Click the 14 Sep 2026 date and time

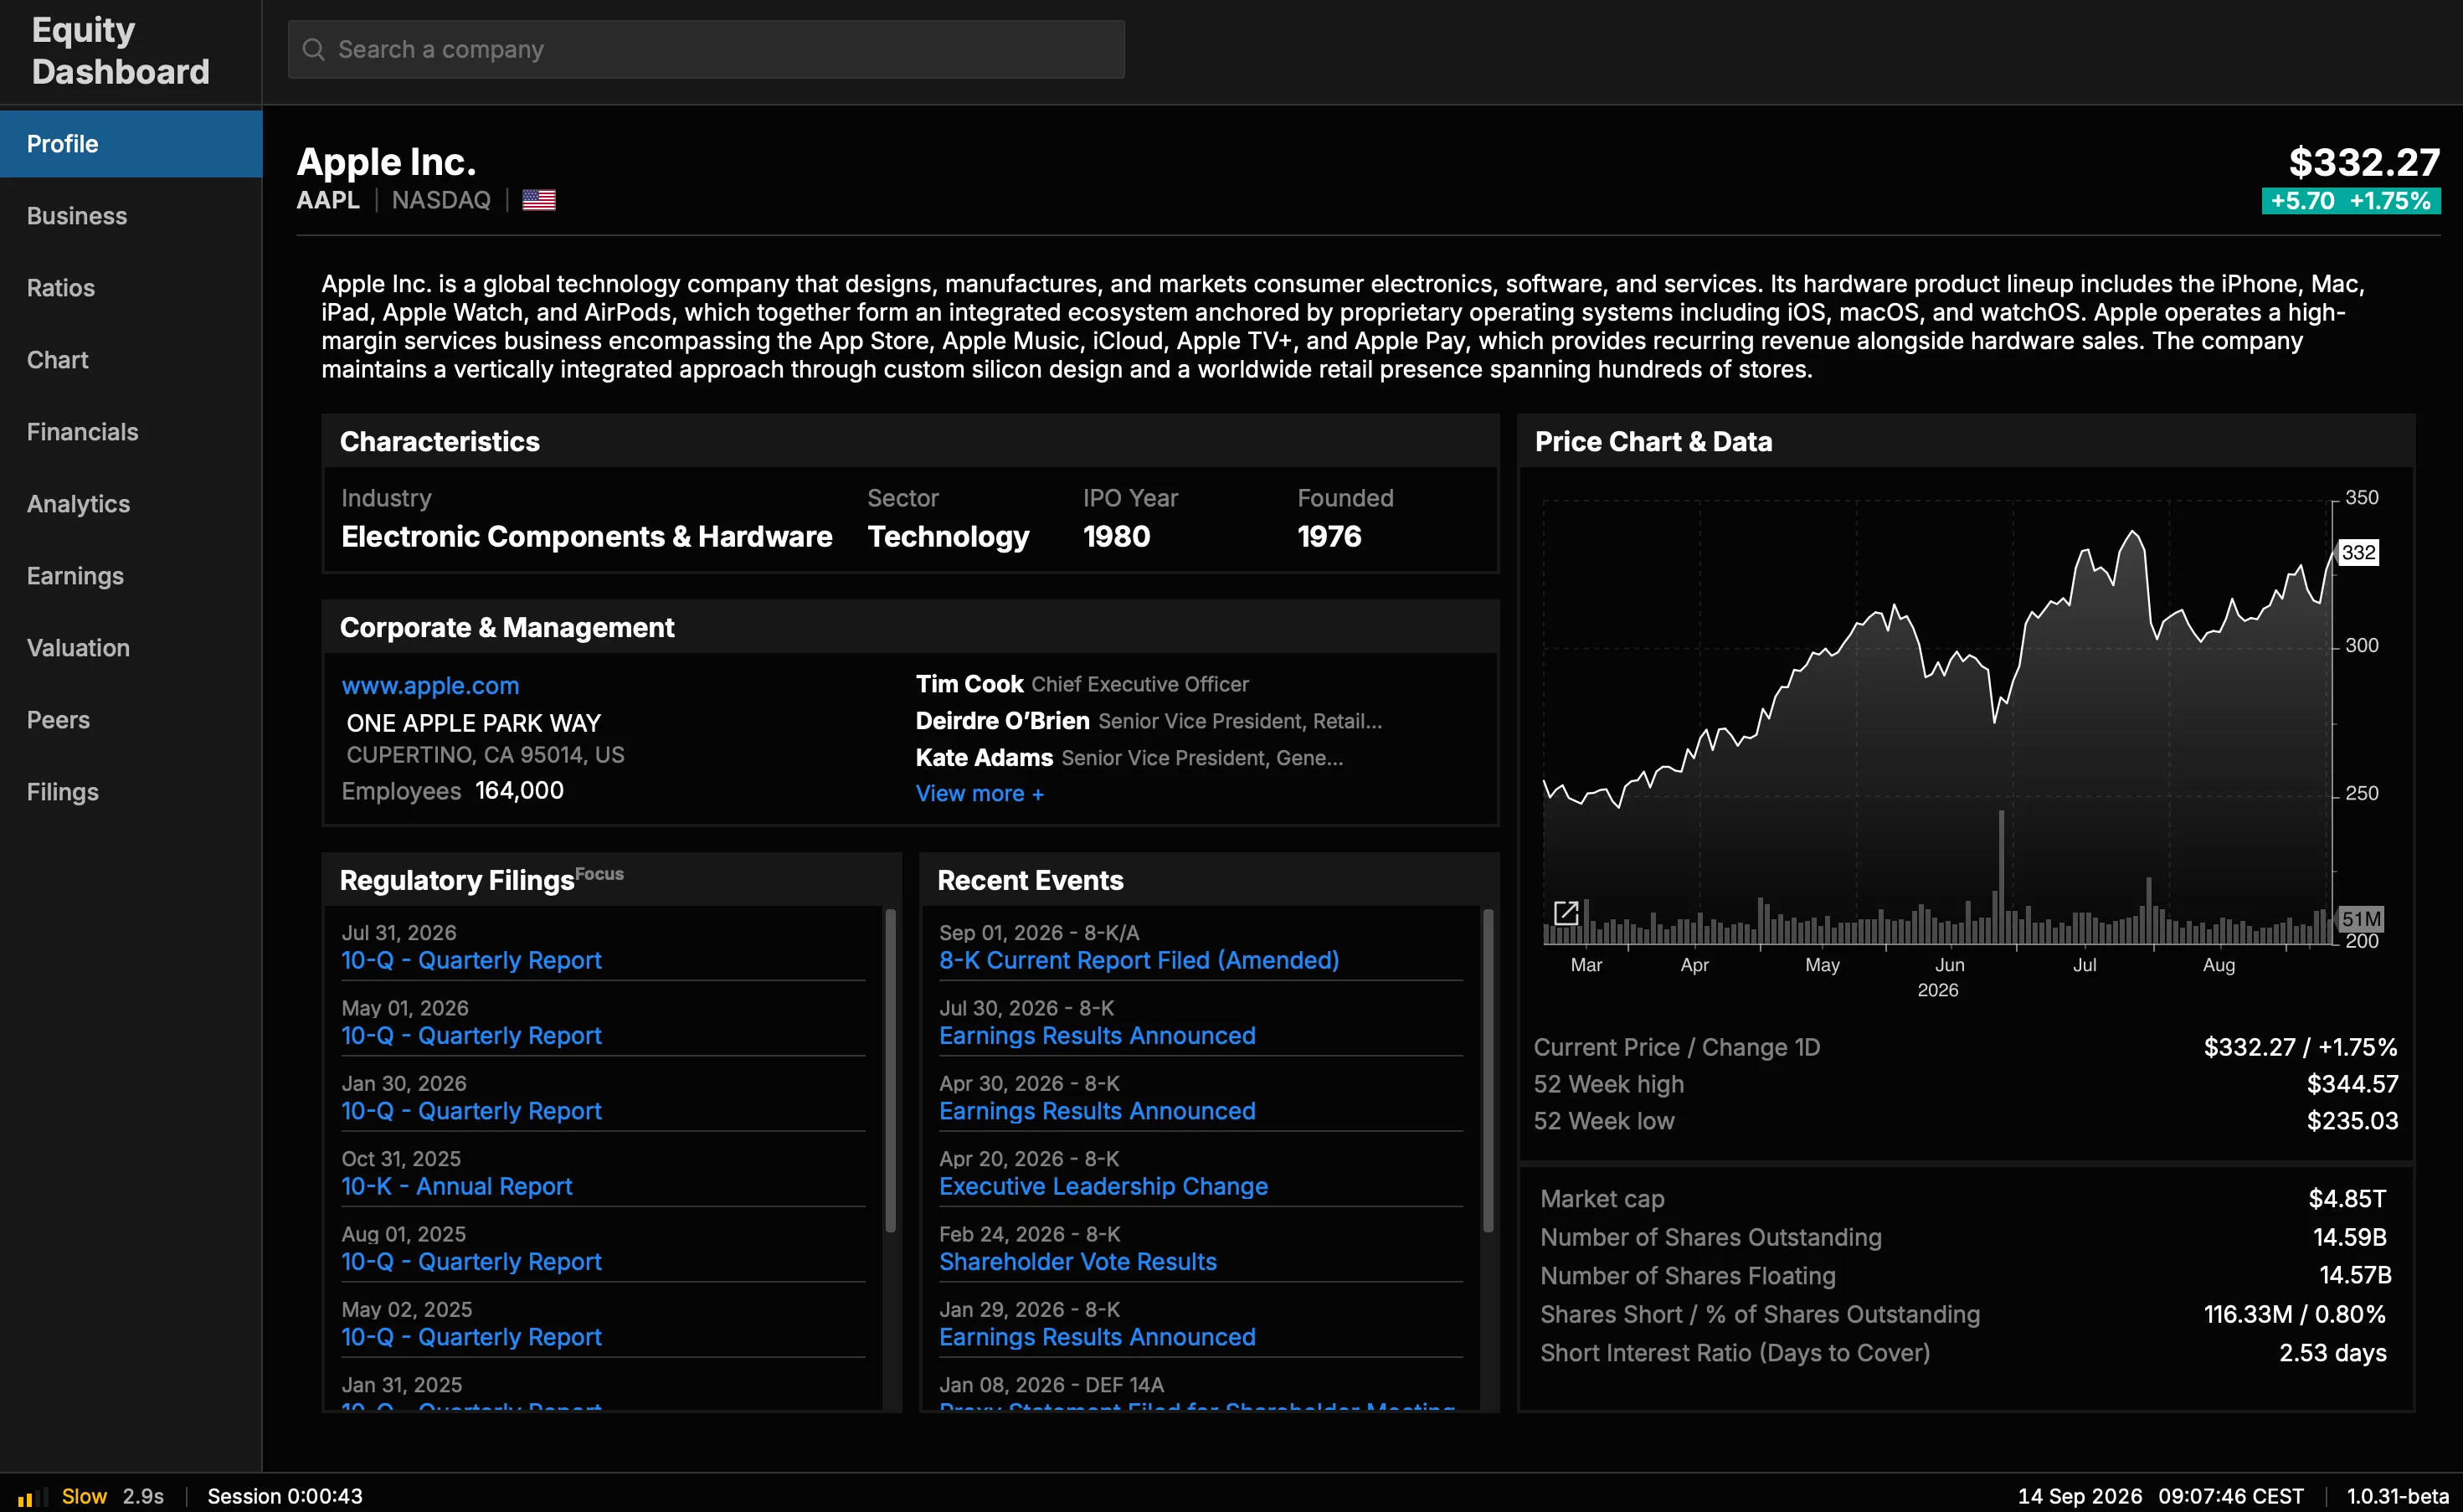2160,1496
